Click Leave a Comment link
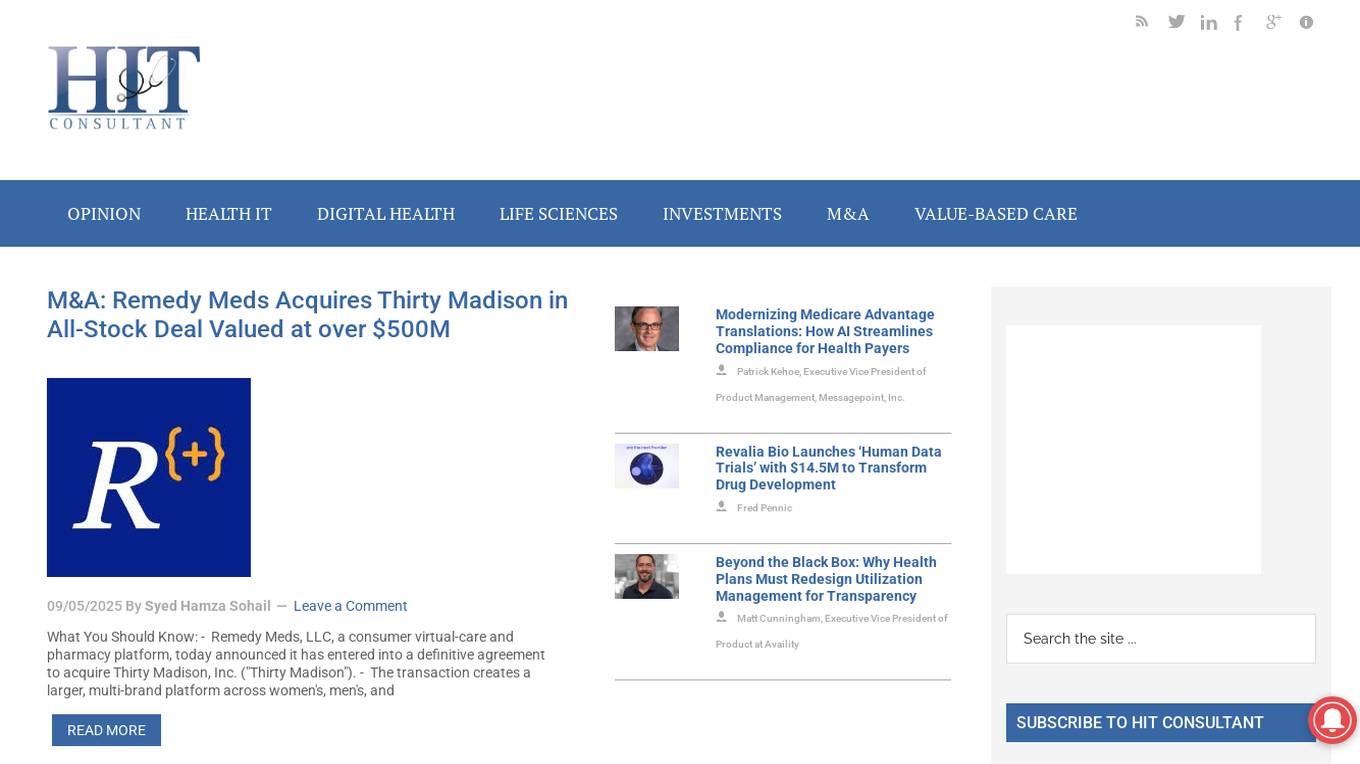Viewport: 1360px width, 764px height. coord(350,606)
